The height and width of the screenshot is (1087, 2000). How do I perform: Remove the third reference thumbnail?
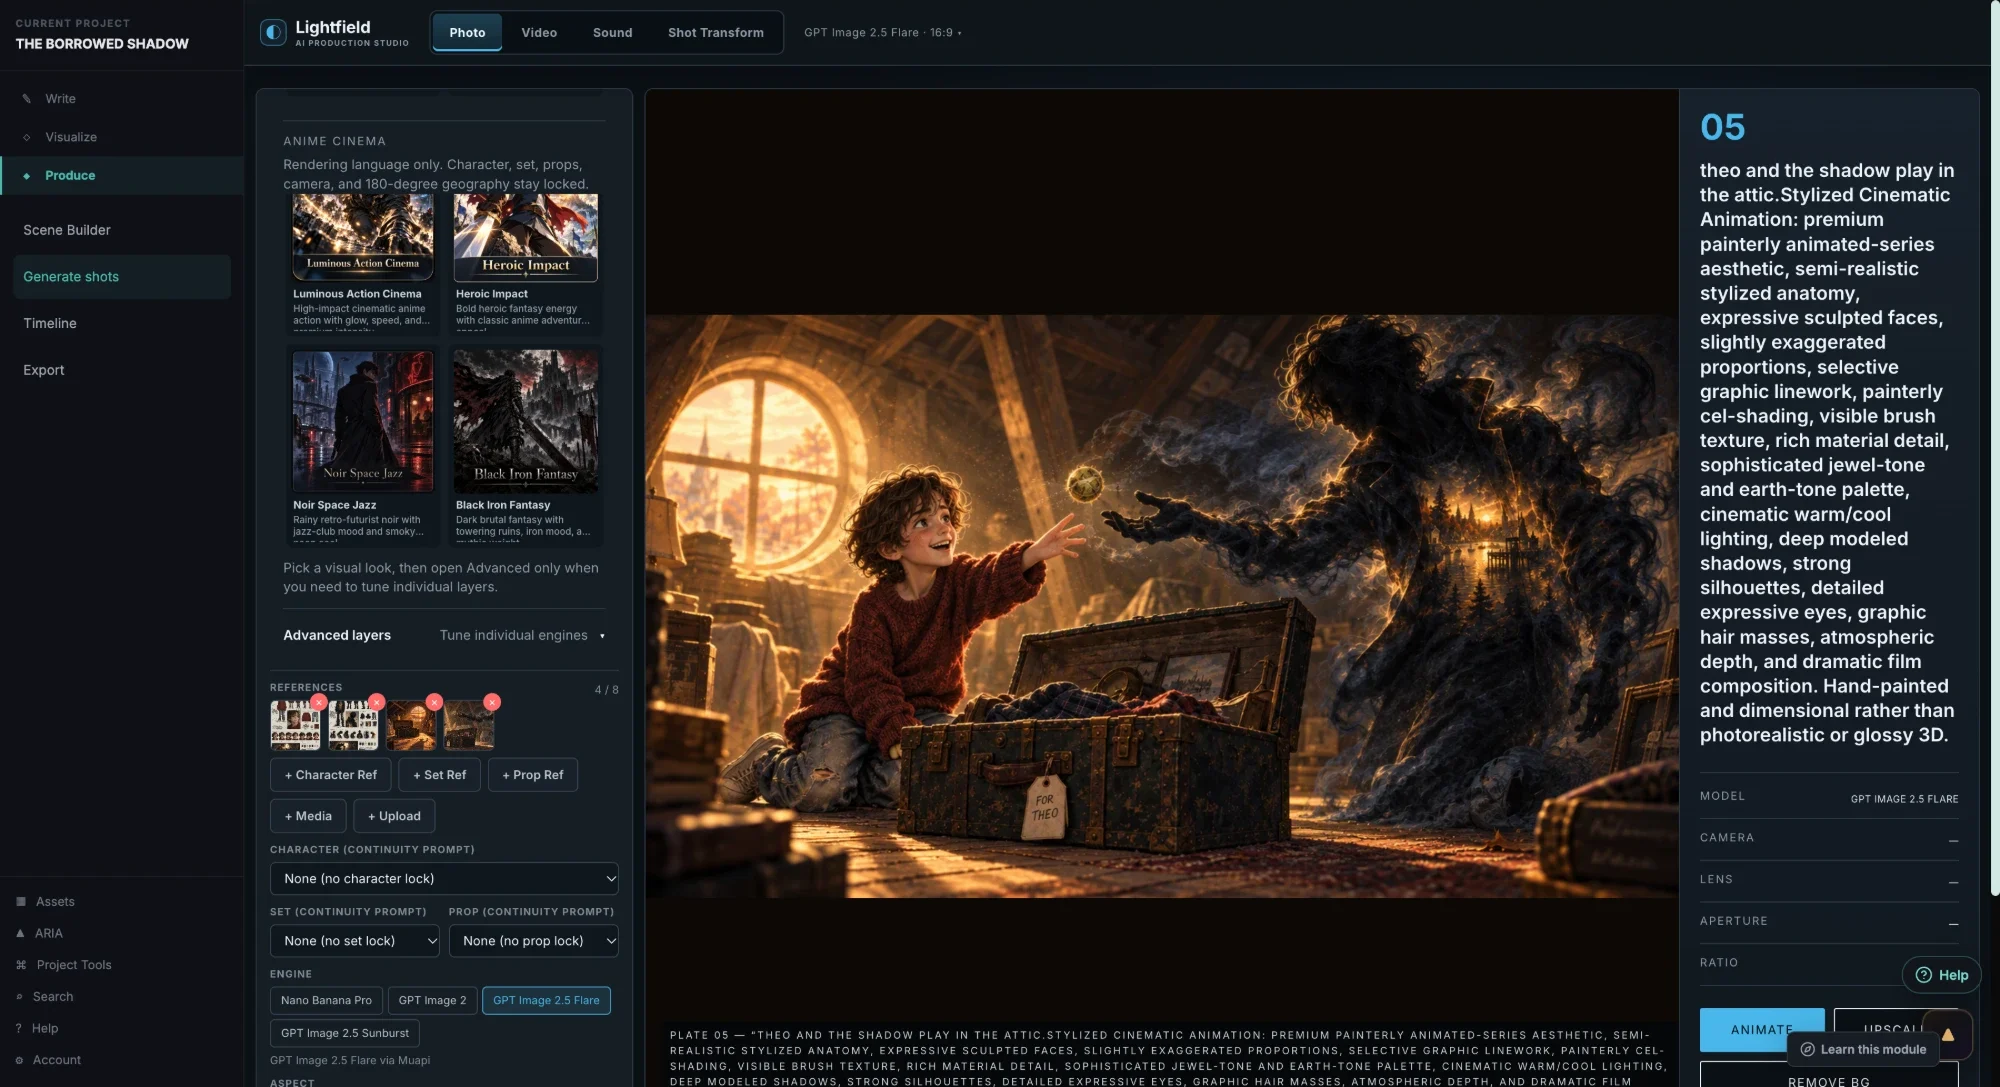coord(434,702)
